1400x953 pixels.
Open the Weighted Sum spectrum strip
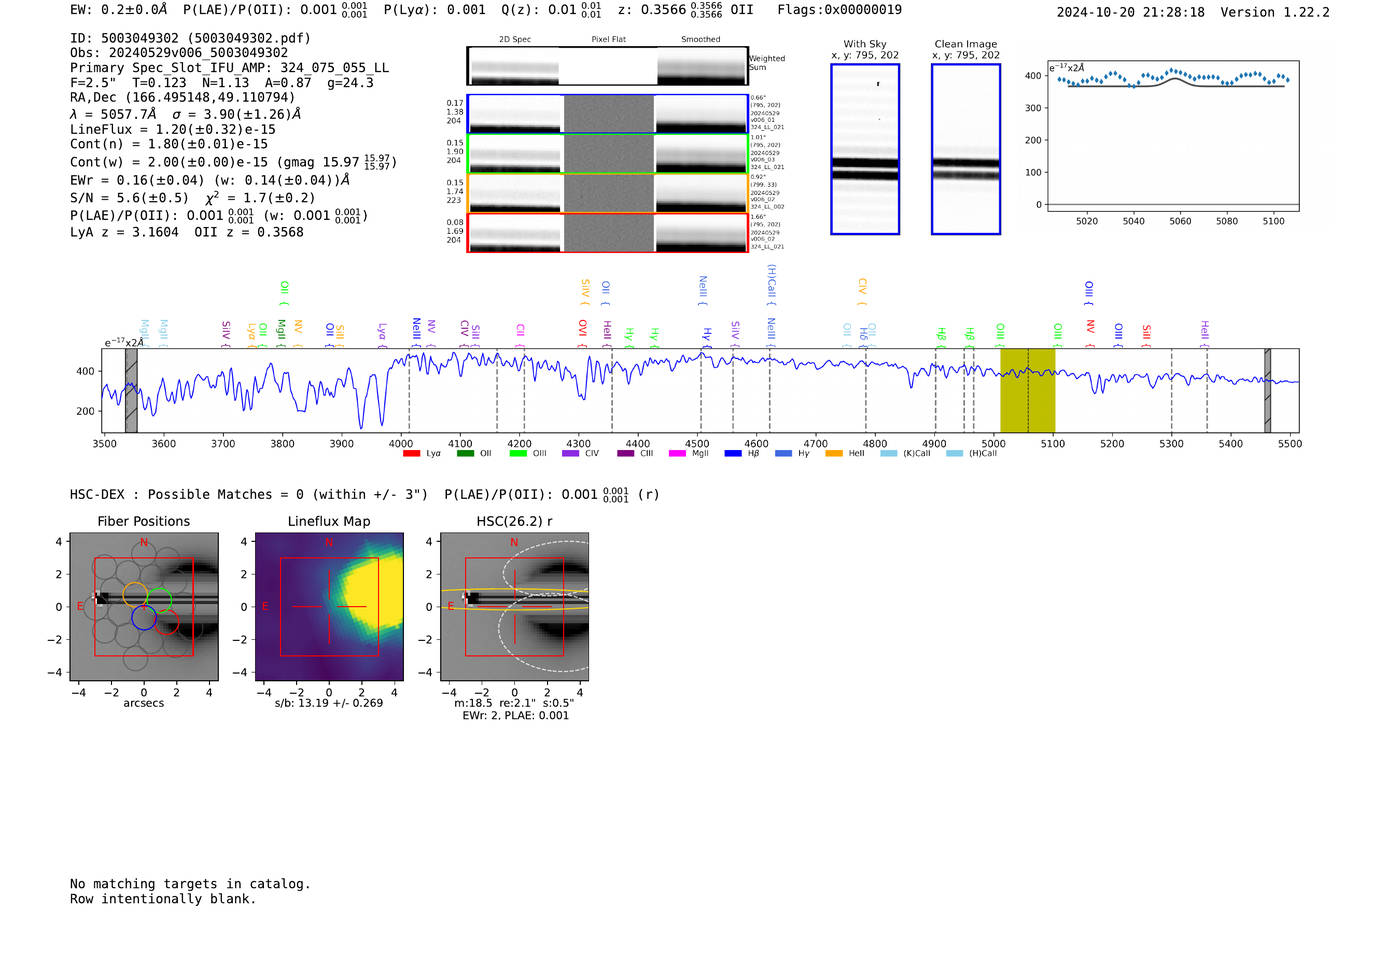pos(608,66)
